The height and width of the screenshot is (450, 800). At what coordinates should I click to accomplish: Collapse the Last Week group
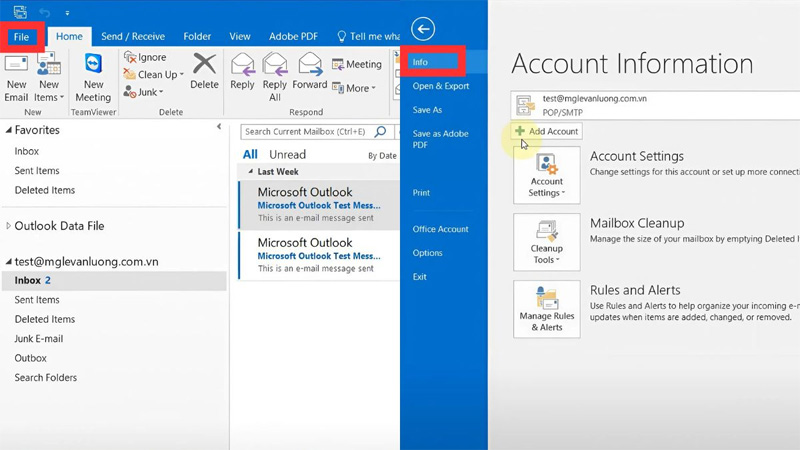251,172
